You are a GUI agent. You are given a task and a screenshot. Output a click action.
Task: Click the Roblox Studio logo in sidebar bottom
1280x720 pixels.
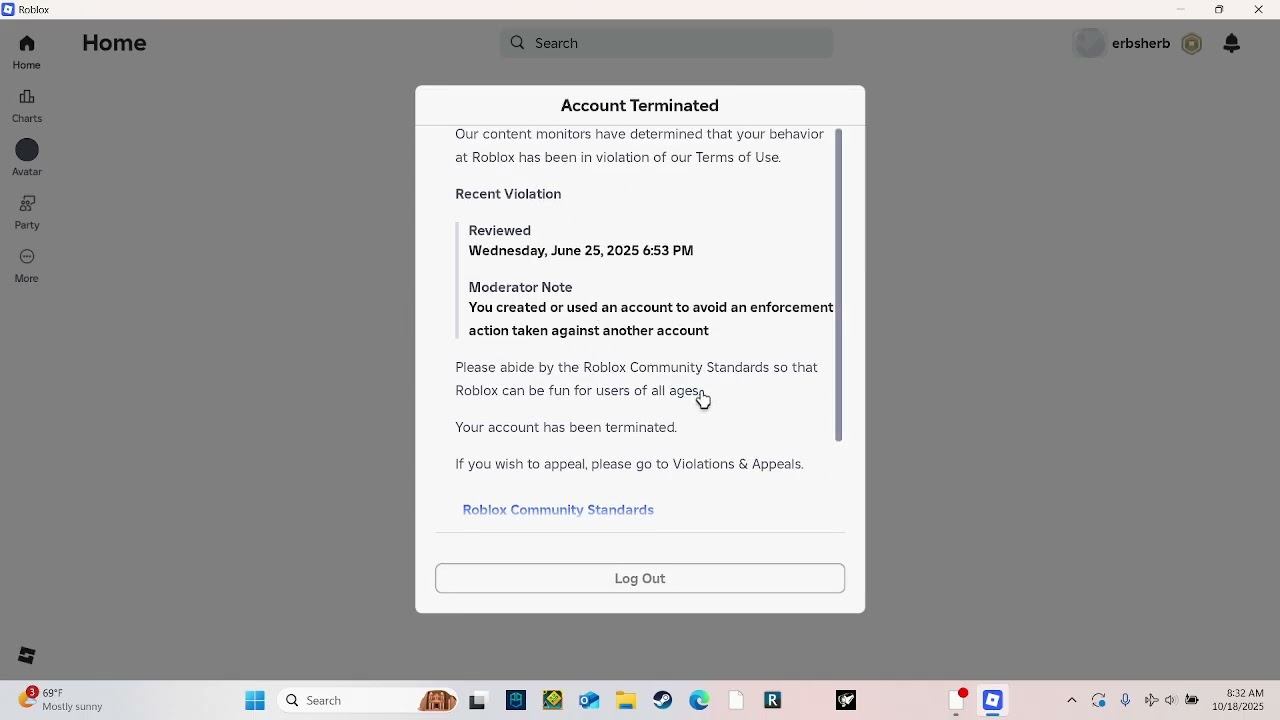click(x=27, y=656)
